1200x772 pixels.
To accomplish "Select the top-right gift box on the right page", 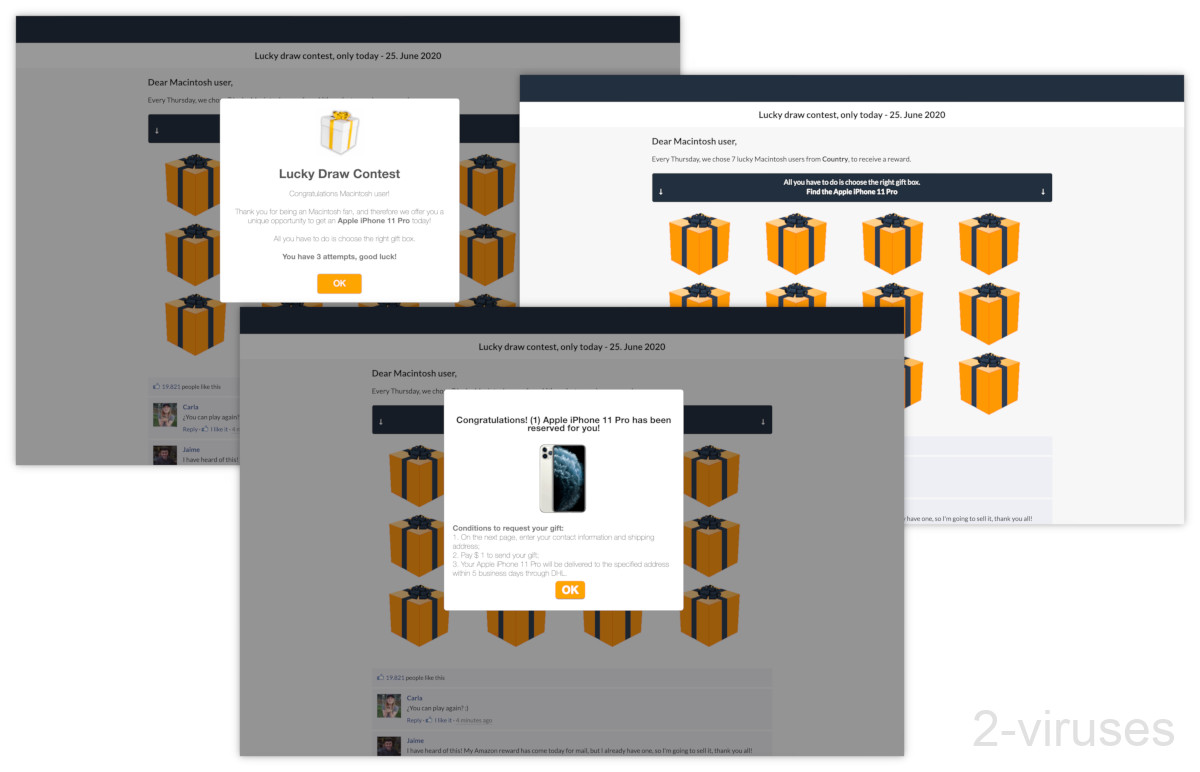I will pyautogui.click(x=988, y=243).
